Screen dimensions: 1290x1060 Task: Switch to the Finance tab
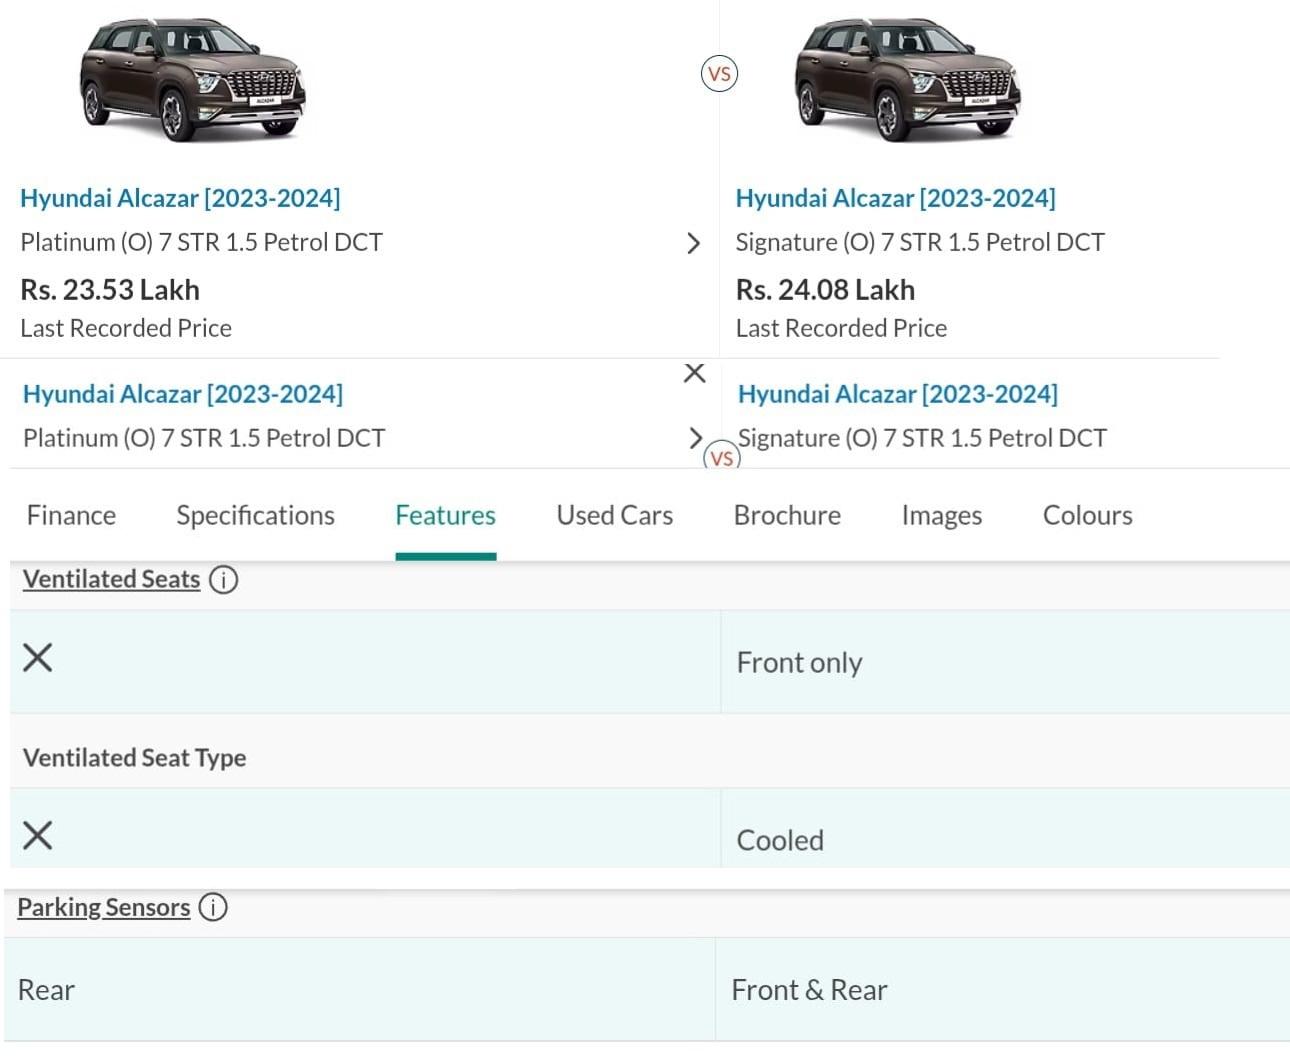coord(71,516)
